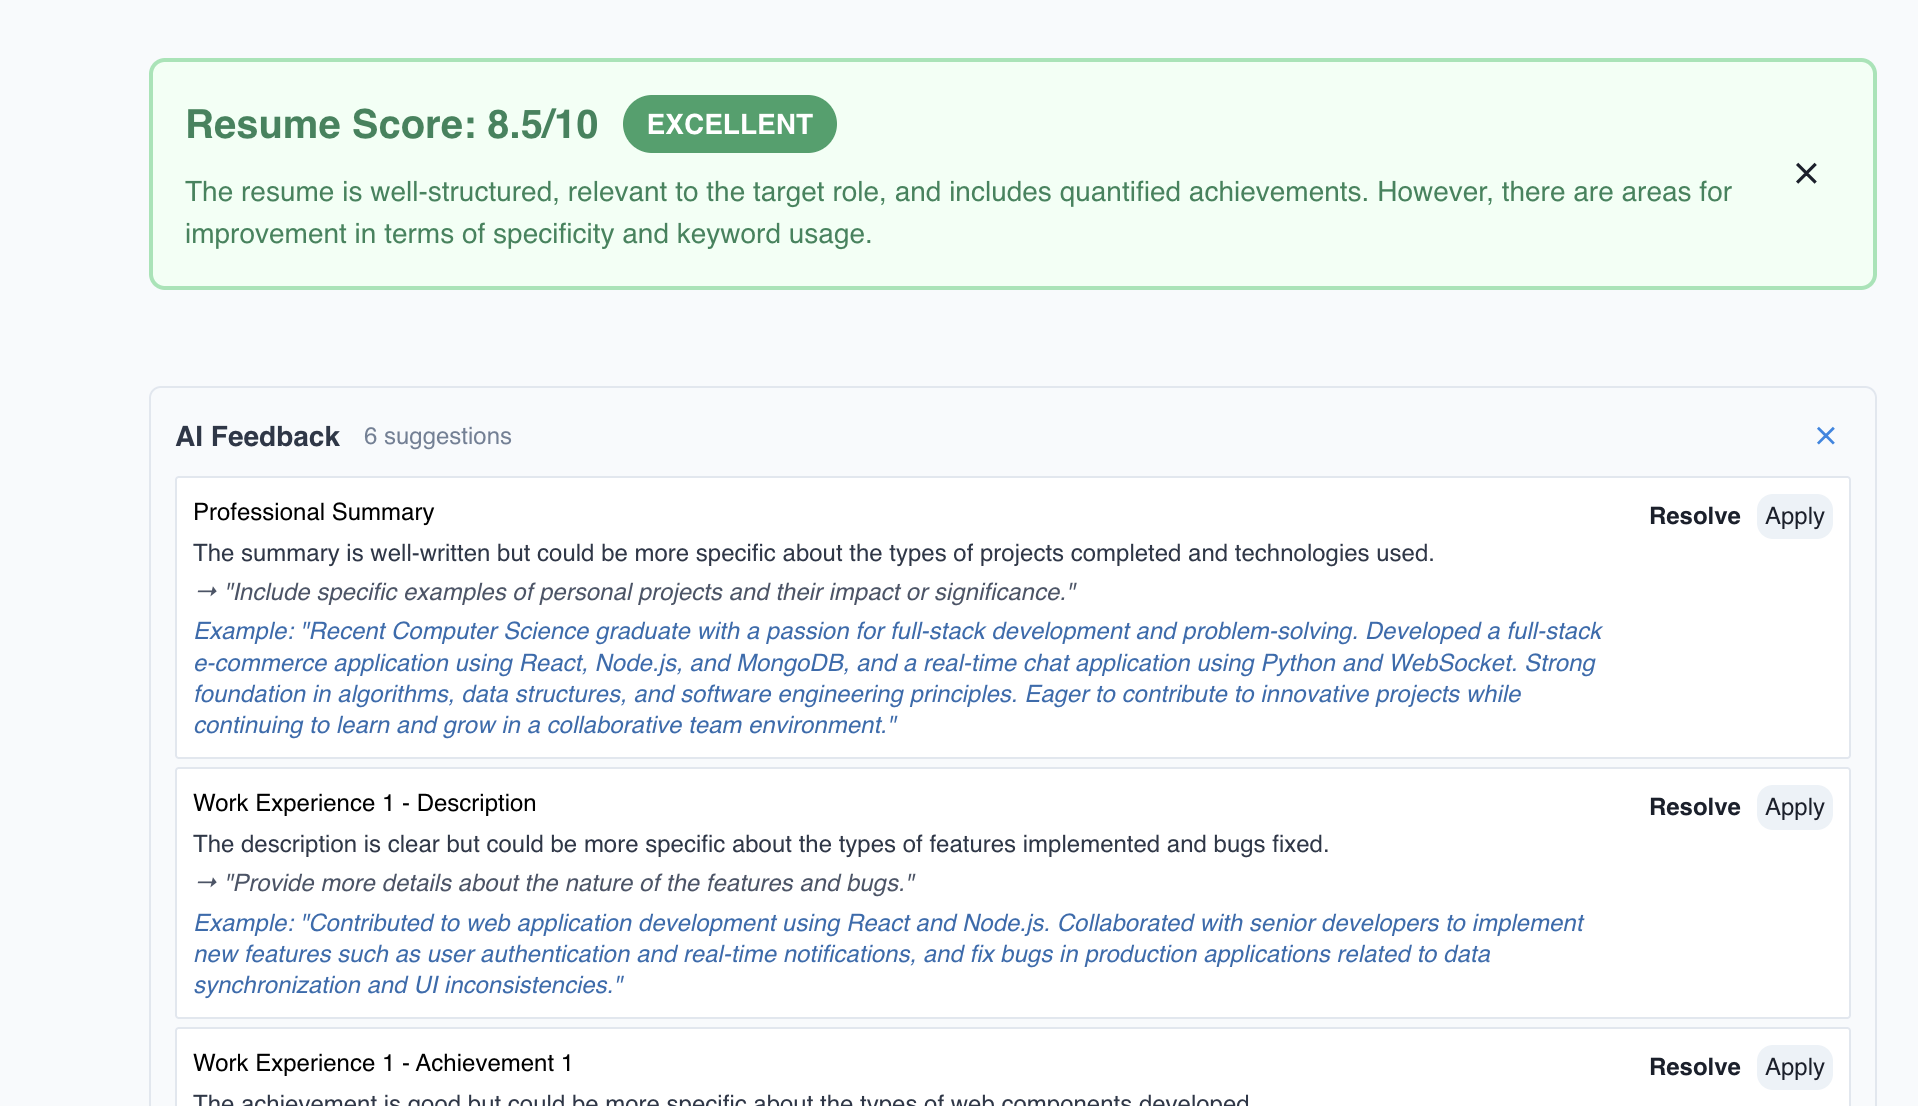Select the Professional Summary card title
Image resolution: width=1918 pixels, height=1106 pixels.
[313, 512]
